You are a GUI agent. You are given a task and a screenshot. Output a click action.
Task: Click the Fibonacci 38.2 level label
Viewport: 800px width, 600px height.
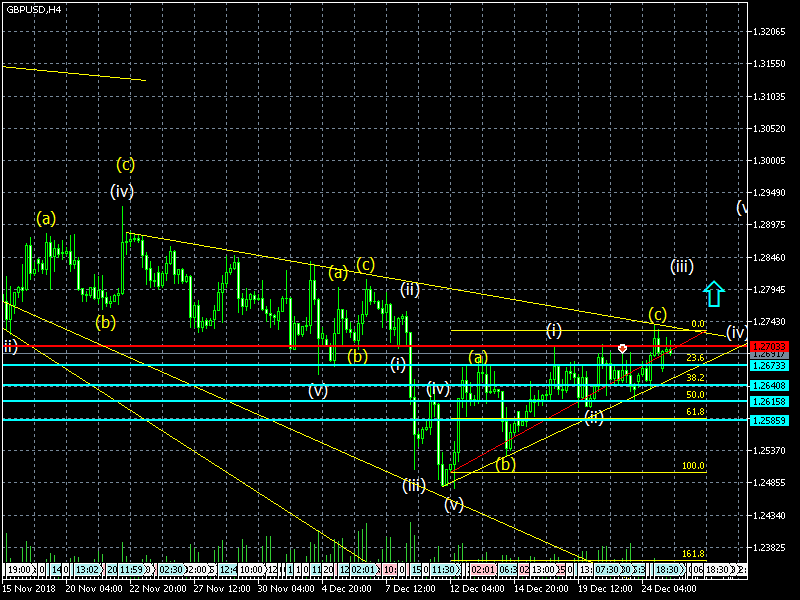696,378
